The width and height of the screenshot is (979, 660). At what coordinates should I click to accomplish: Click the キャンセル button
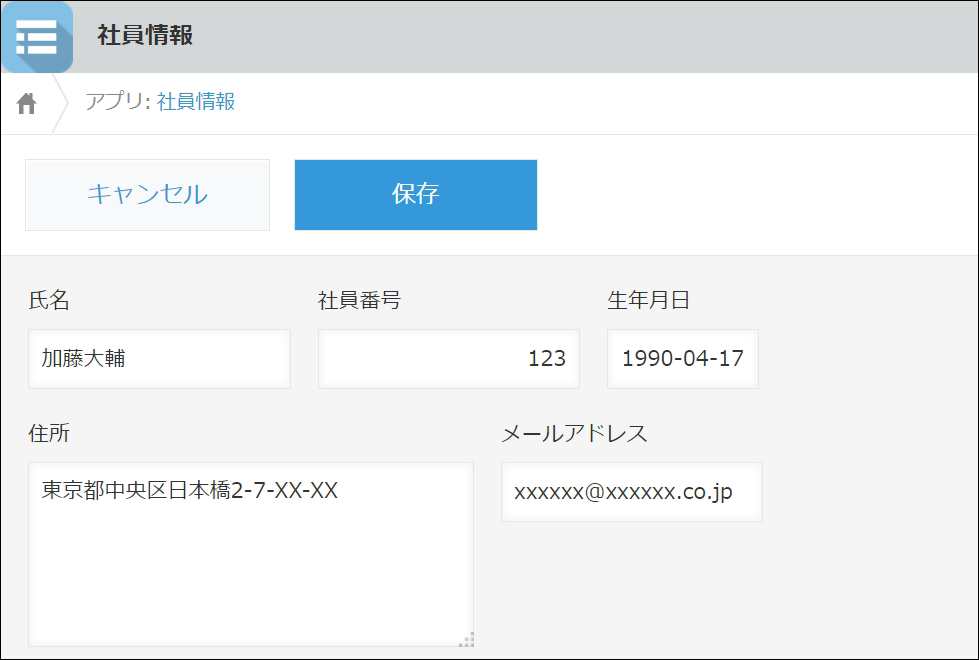(x=146, y=195)
